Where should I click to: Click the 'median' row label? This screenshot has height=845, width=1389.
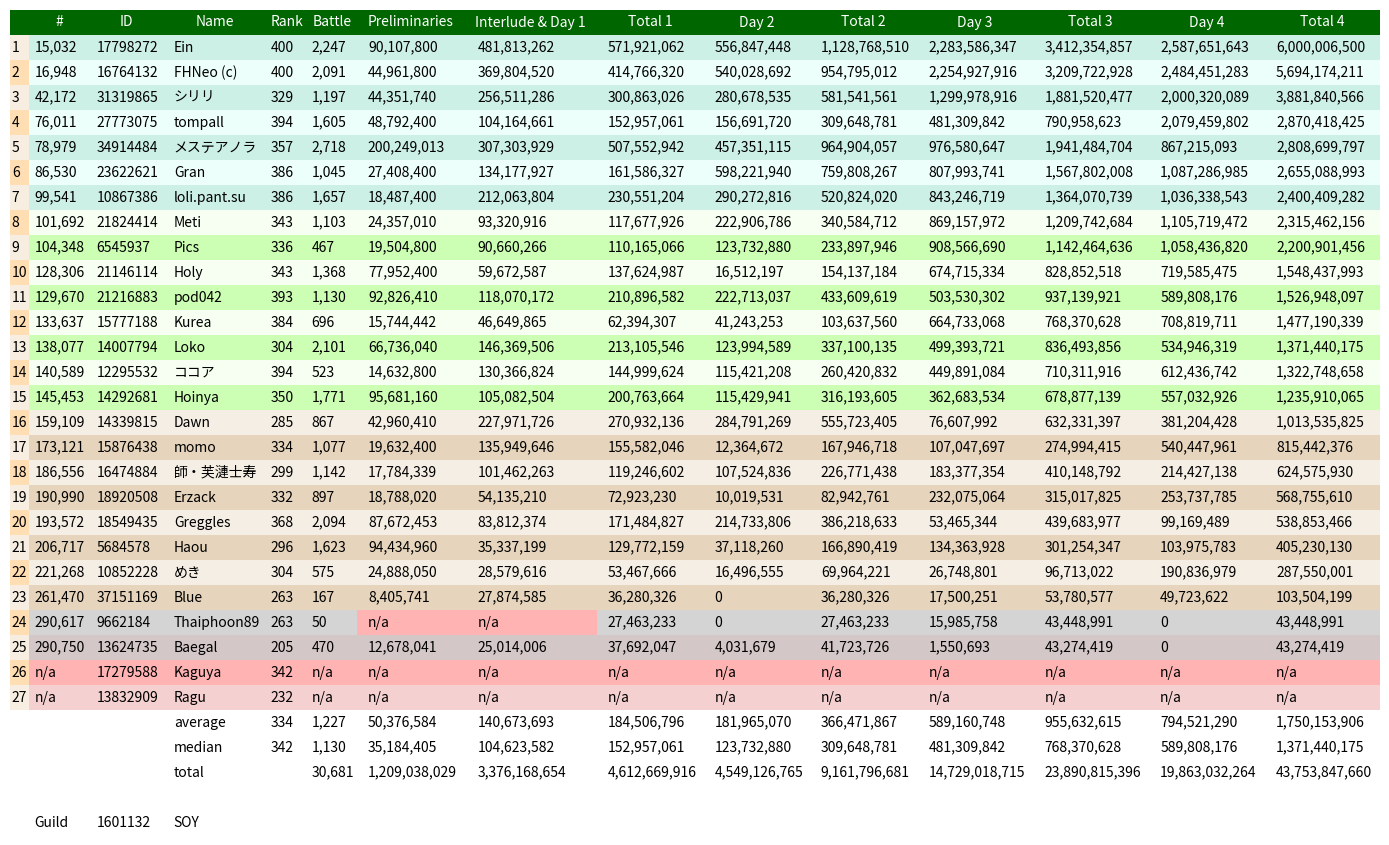pos(198,747)
